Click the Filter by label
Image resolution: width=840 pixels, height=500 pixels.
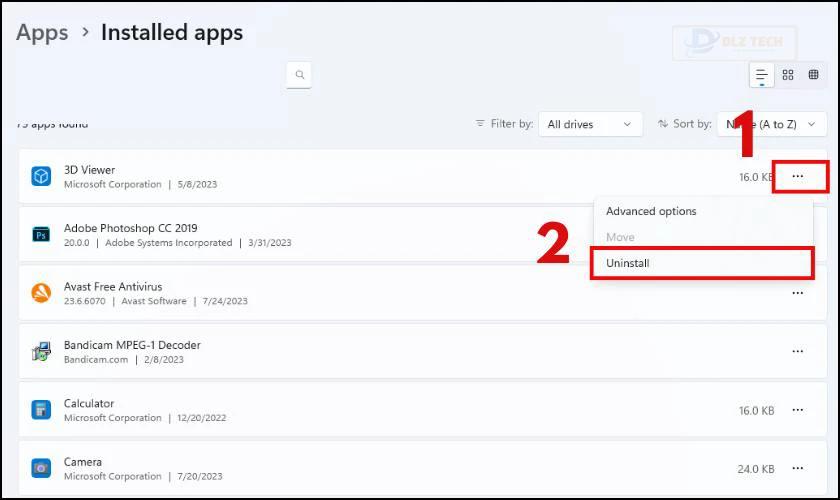pos(512,124)
